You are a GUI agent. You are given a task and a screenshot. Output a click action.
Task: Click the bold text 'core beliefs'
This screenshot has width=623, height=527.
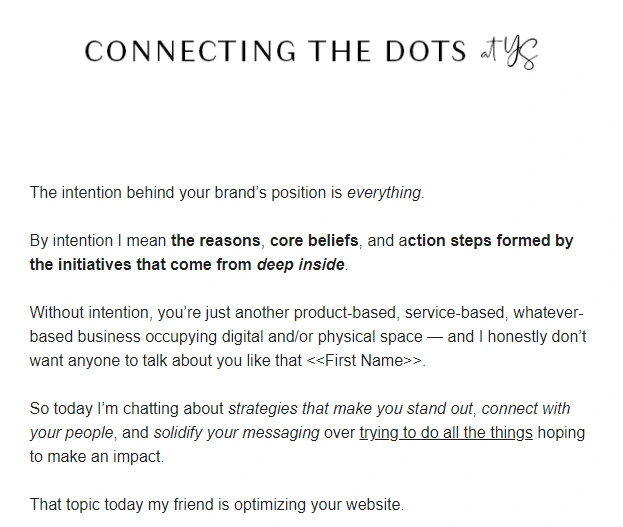(x=314, y=241)
